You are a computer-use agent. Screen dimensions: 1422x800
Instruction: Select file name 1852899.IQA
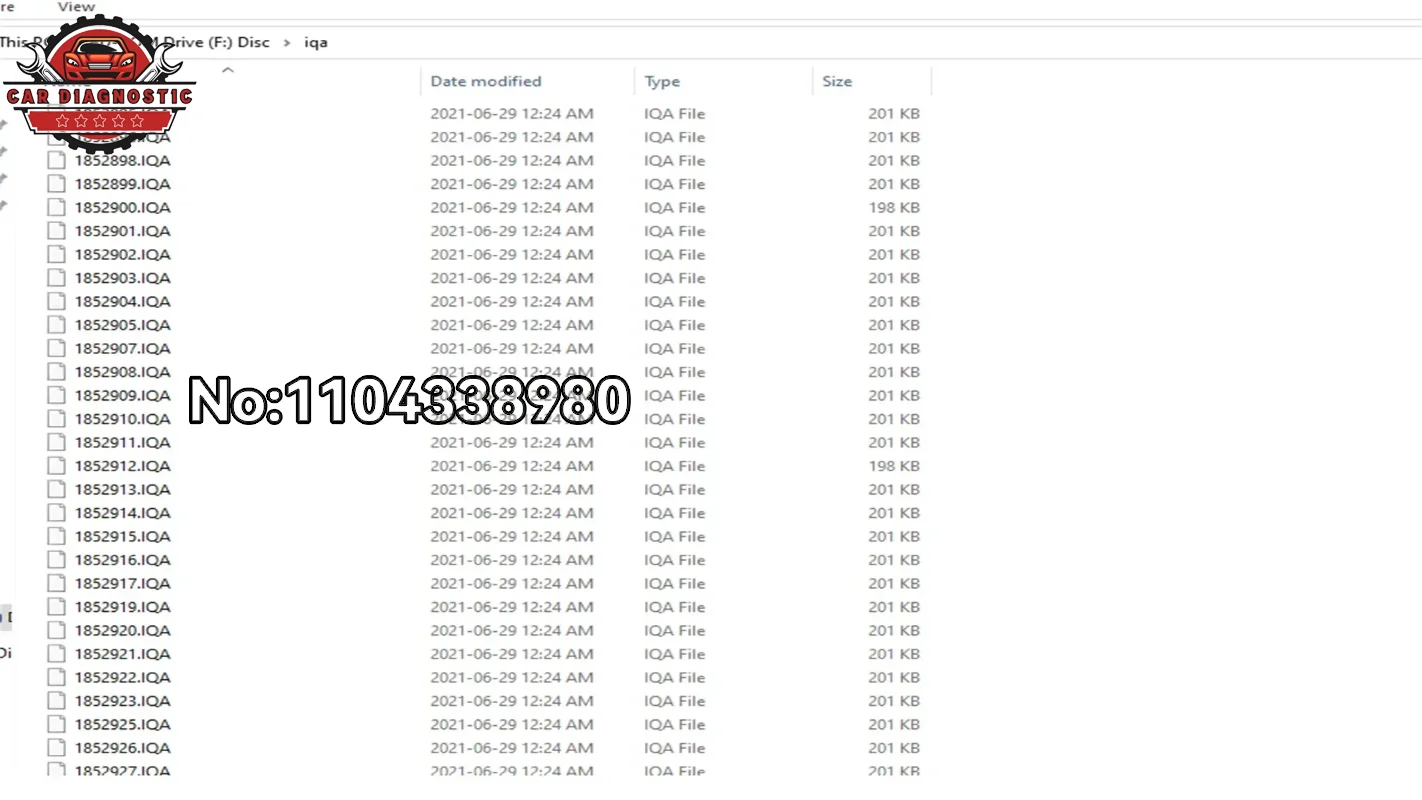tap(122, 184)
